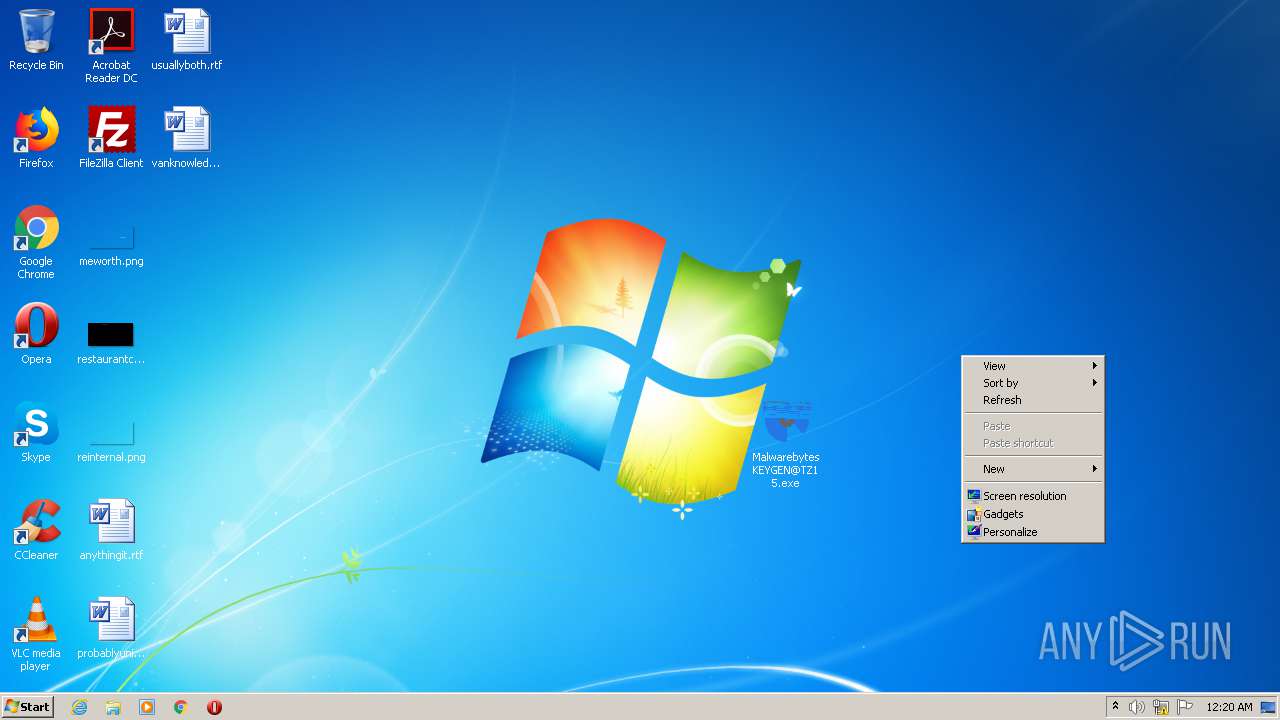Select the usuallyboth.rtf document icon
Image resolution: width=1280 pixels, height=720 pixels.
[186, 40]
